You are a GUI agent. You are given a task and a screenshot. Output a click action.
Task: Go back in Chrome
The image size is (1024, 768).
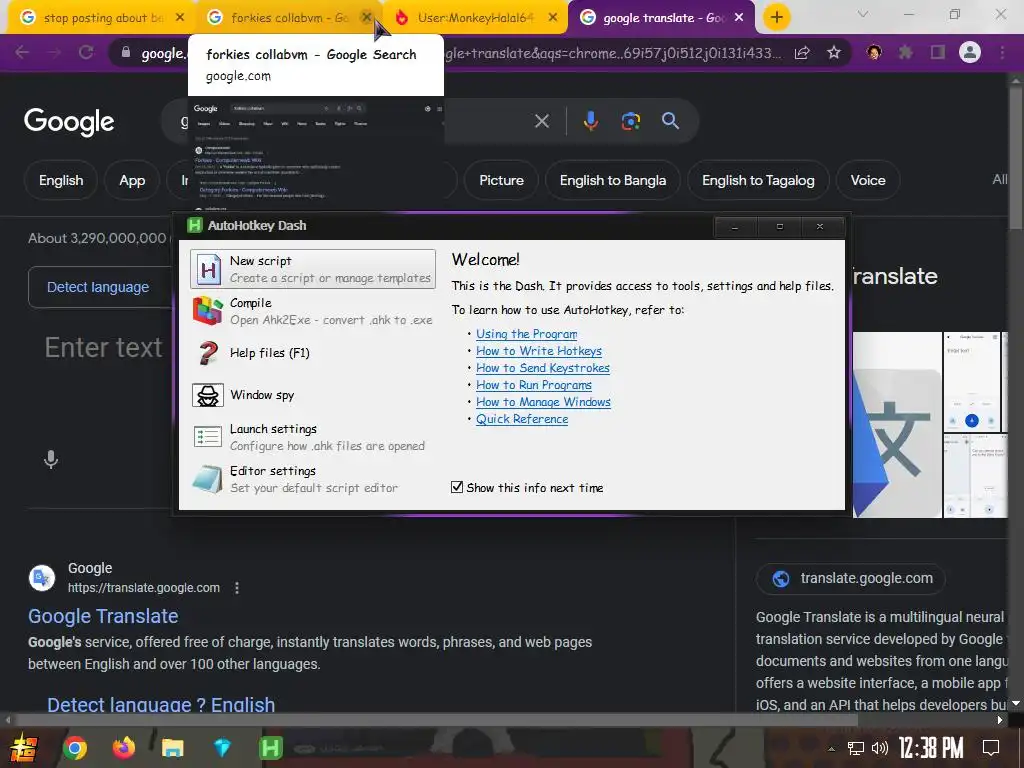point(22,52)
